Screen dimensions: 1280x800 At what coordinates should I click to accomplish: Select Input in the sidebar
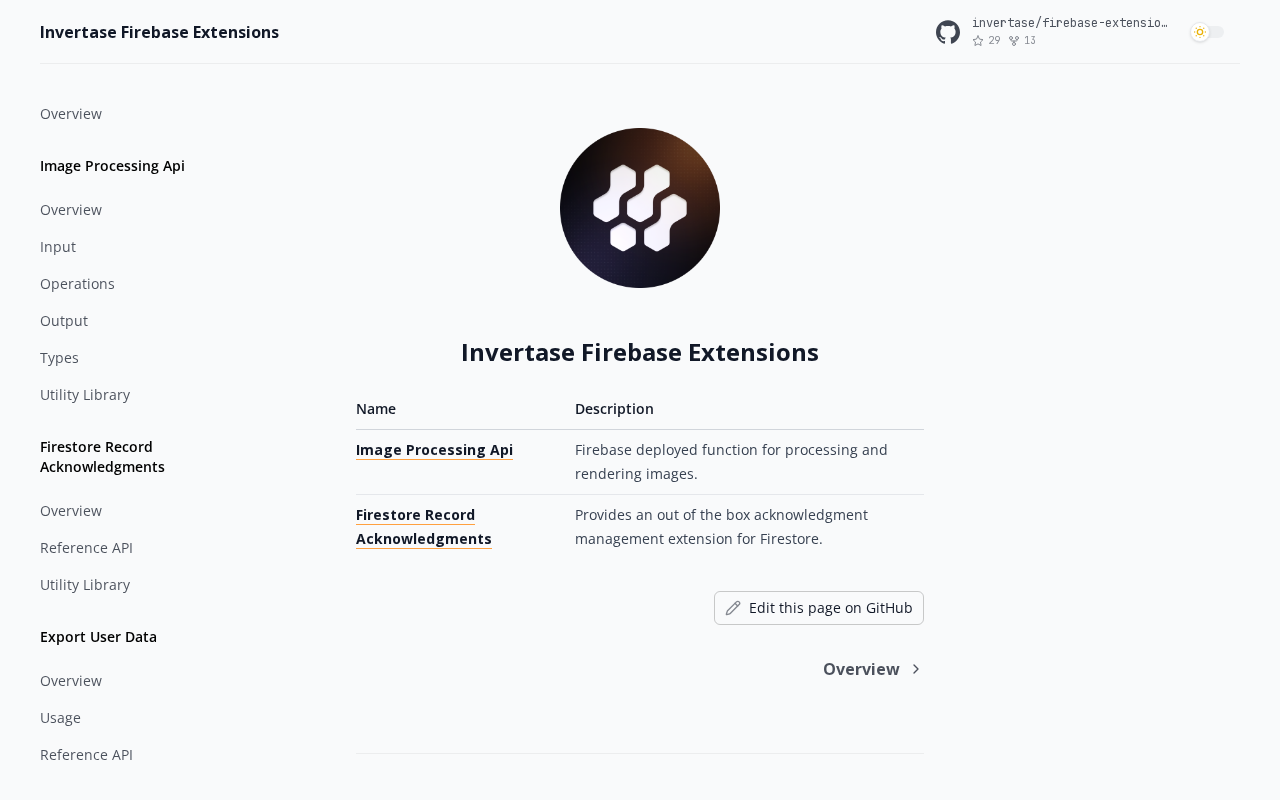tap(58, 247)
